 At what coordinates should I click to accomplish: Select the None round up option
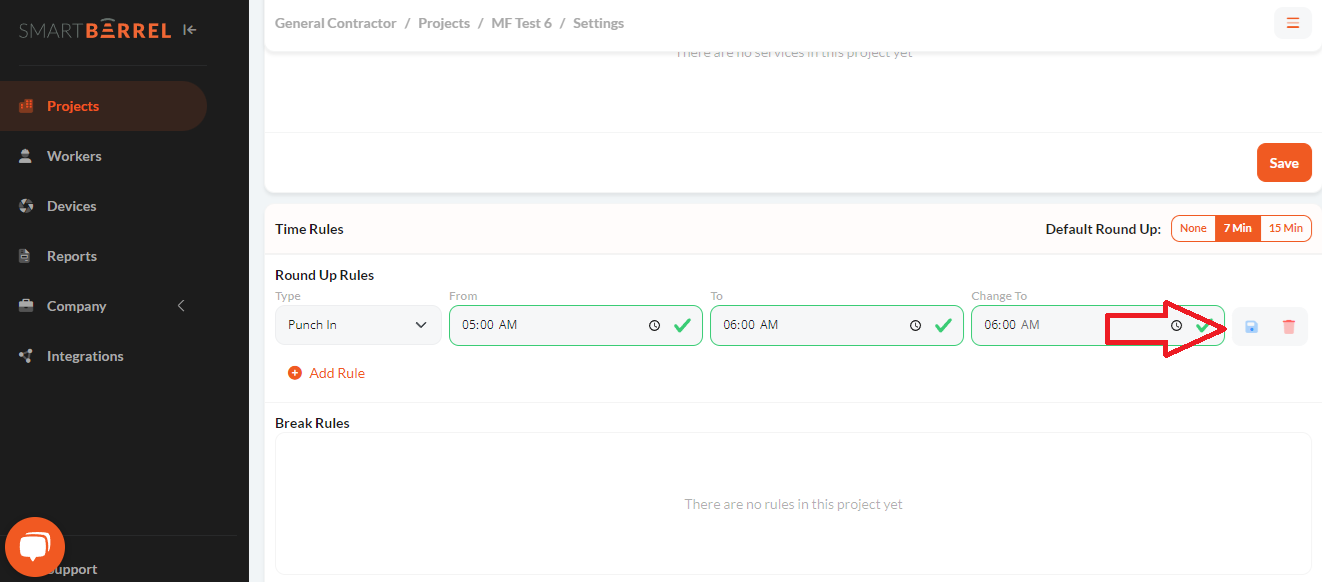[x=1193, y=228]
